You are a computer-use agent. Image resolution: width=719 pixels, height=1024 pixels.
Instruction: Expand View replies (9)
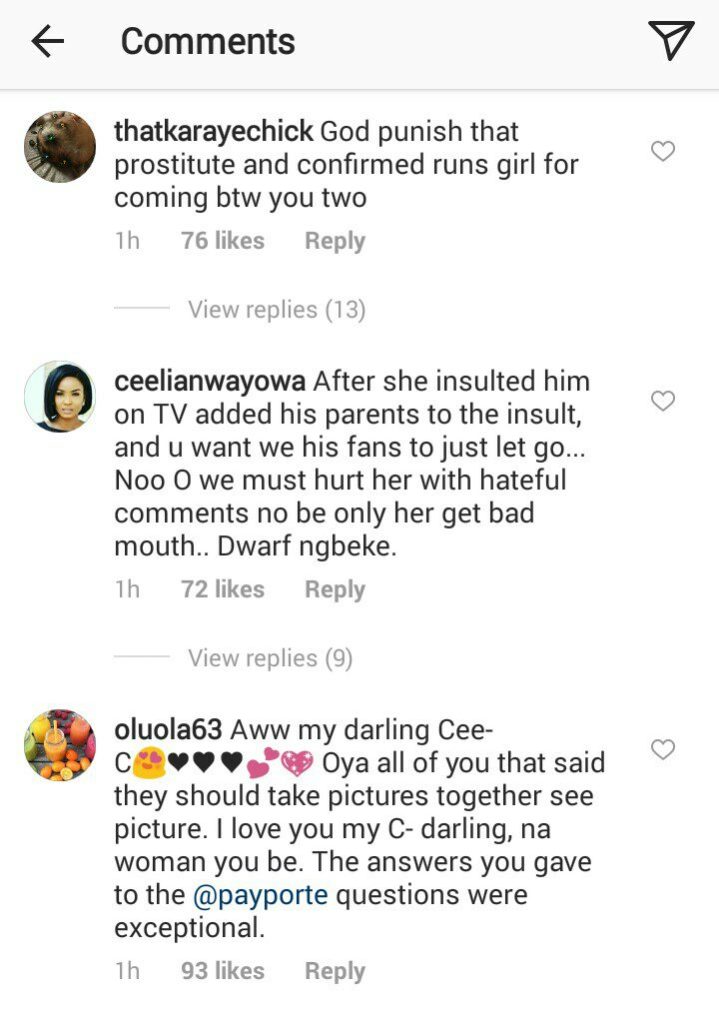click(270, 658)
